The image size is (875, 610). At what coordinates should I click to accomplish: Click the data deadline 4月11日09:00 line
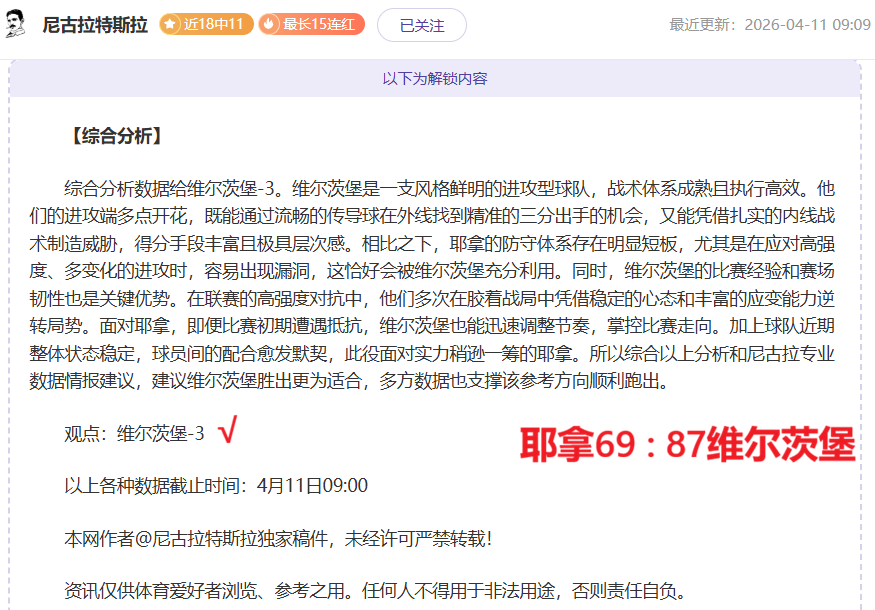[x=216, y=486]
